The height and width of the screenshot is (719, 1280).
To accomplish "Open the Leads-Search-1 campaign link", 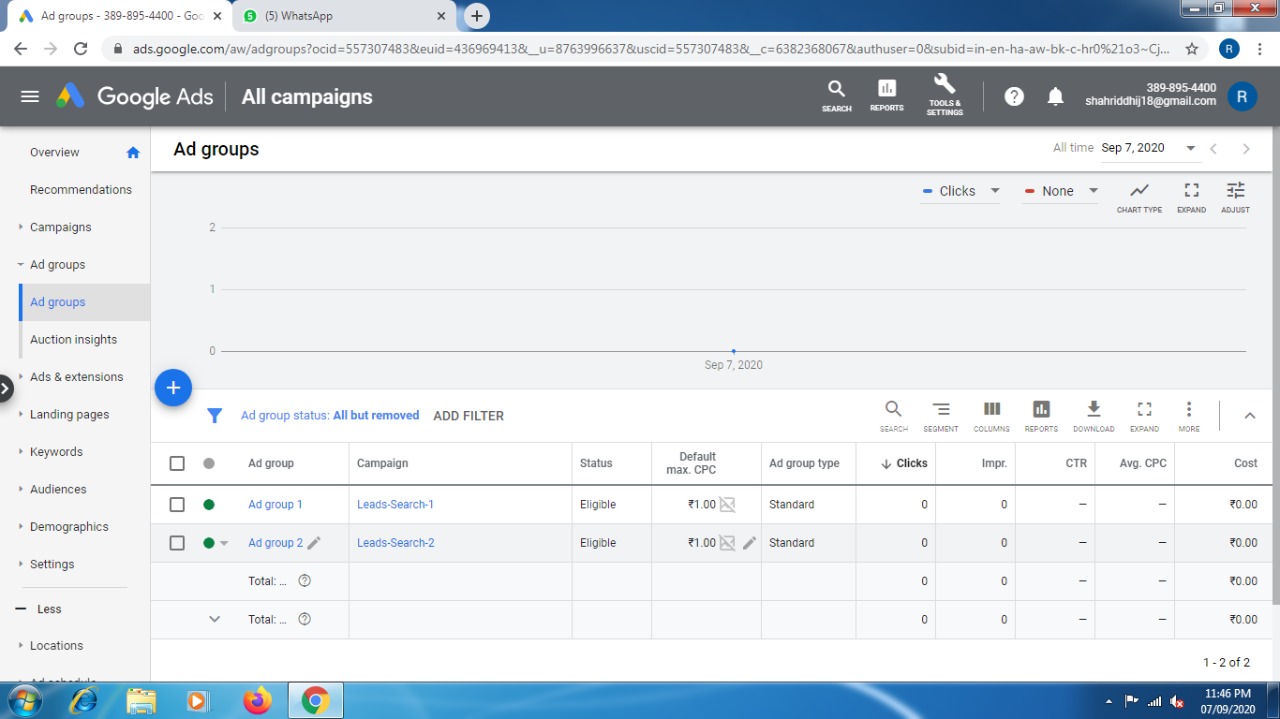I will 395,505.
